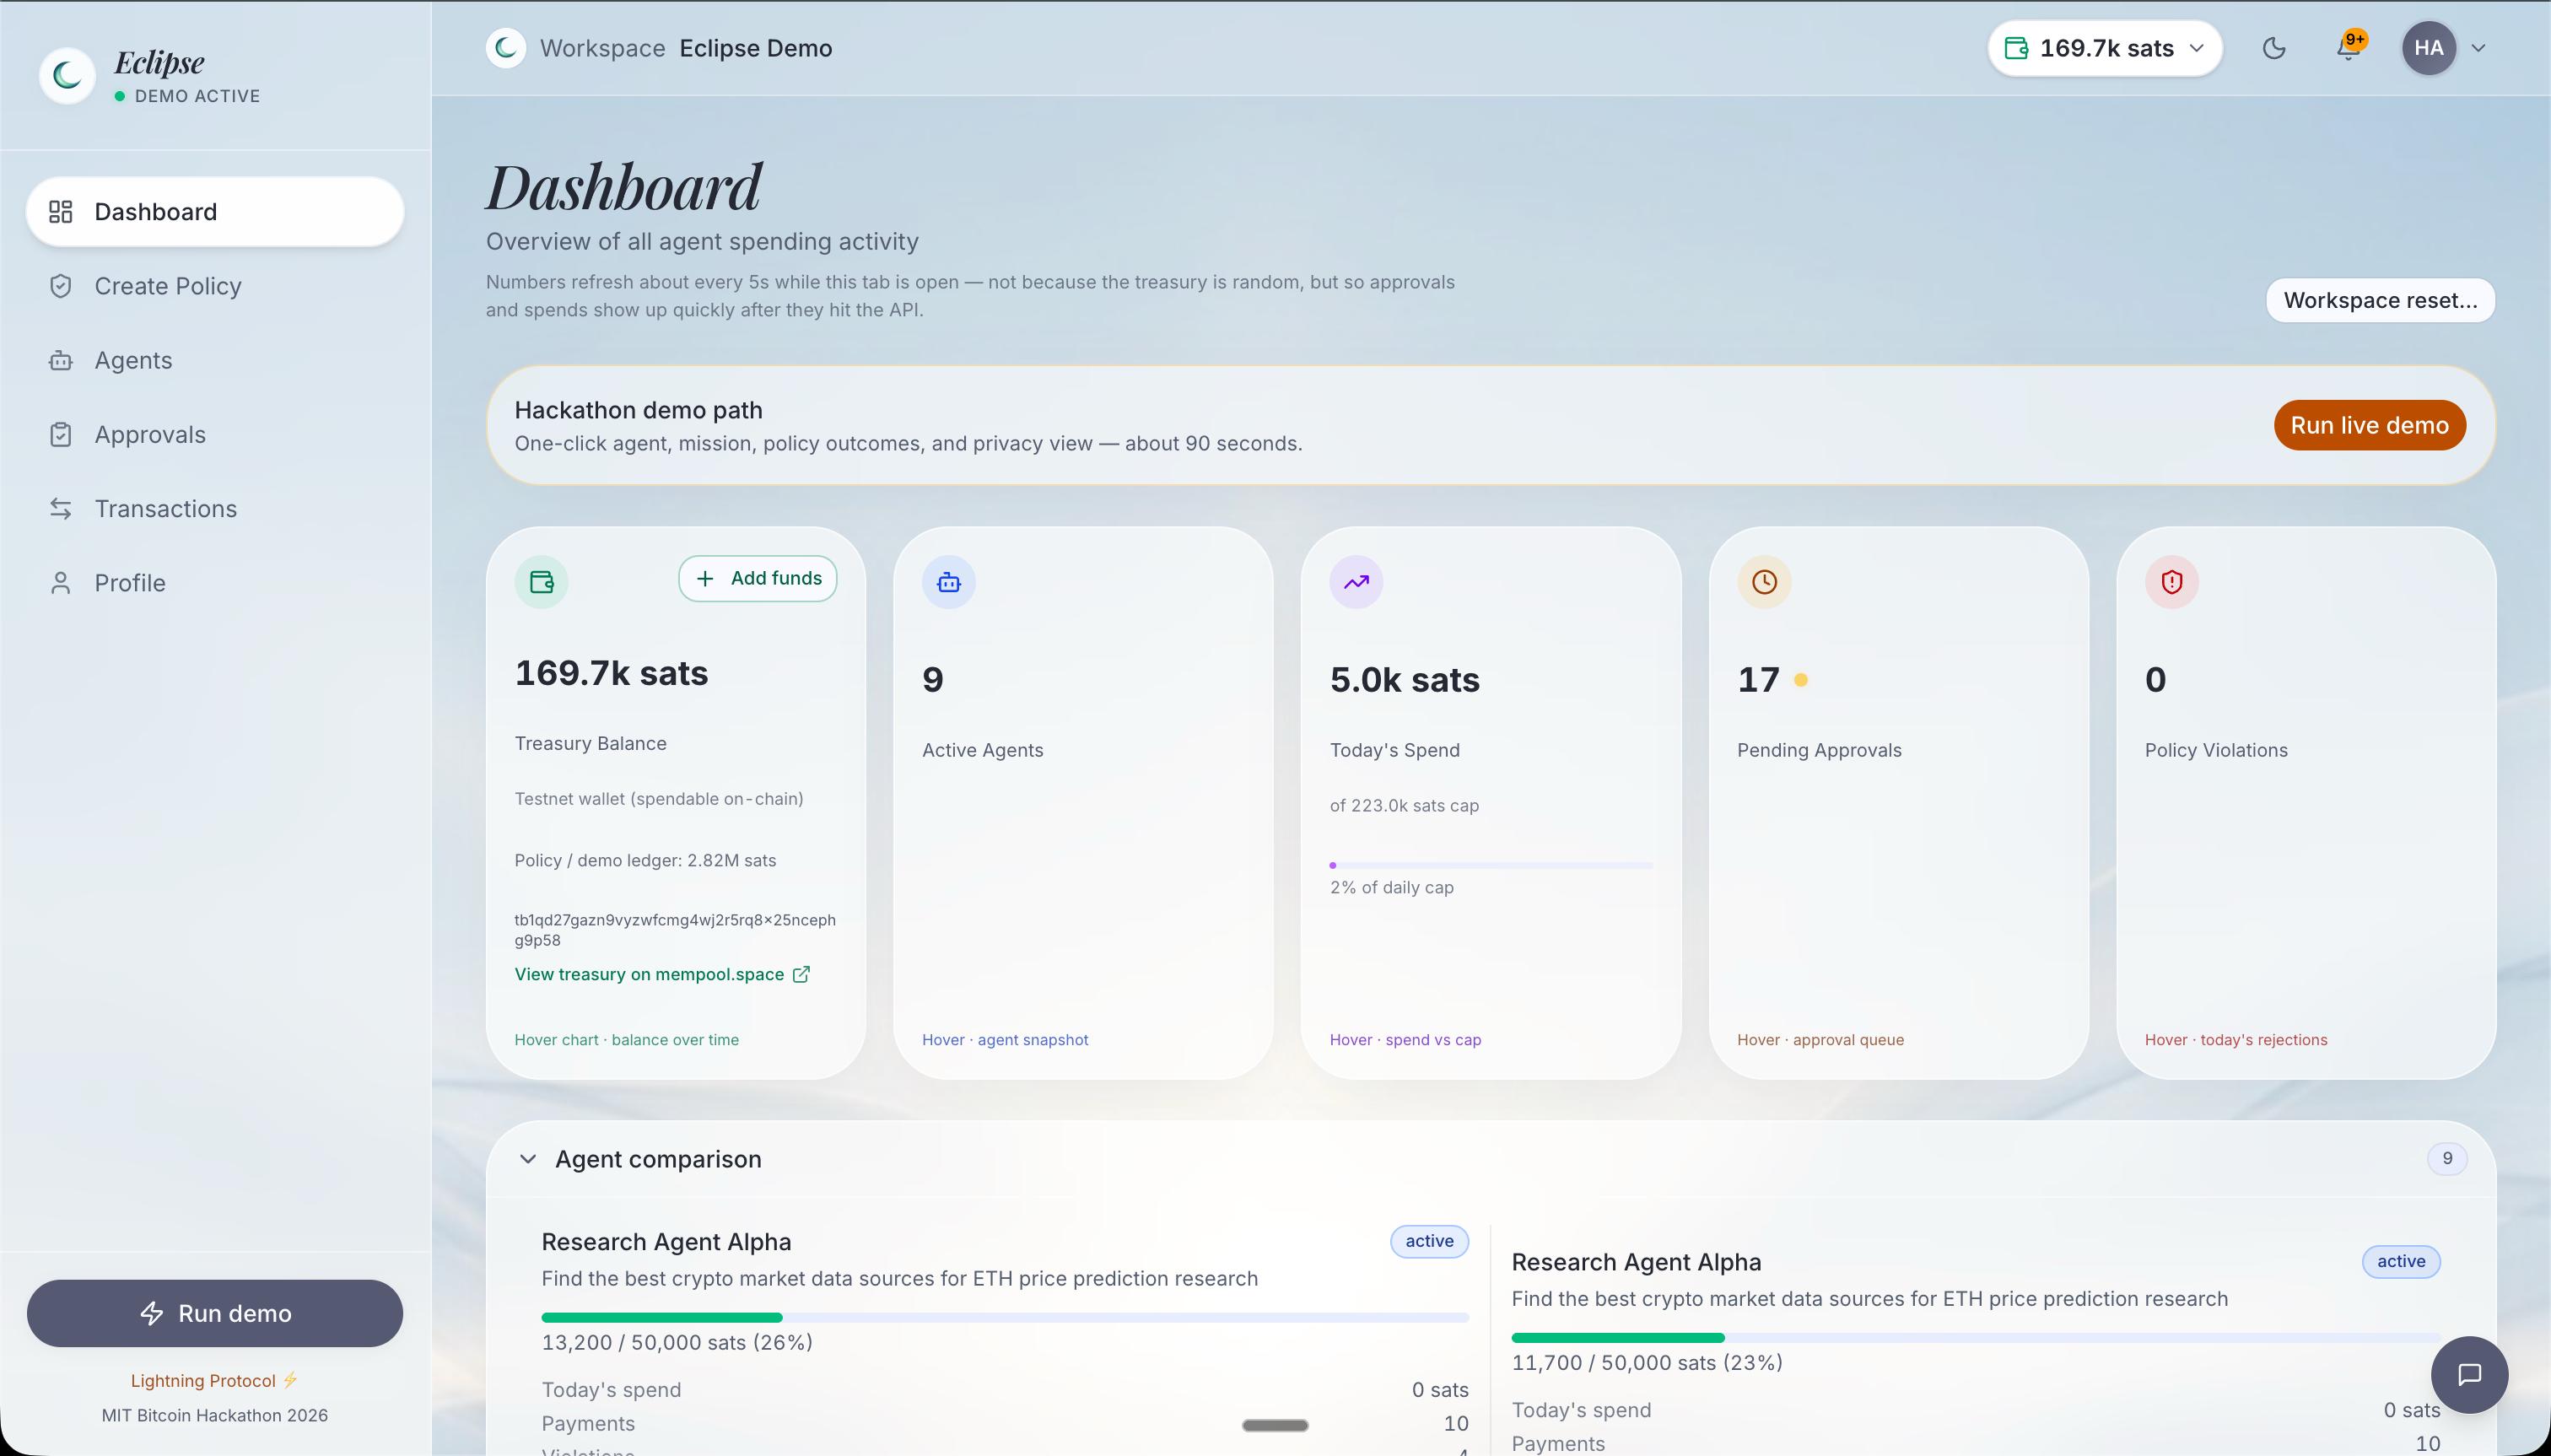Click the Active Agents robot icon
The image size is (2551, 1456).
[x=948, y=582]
